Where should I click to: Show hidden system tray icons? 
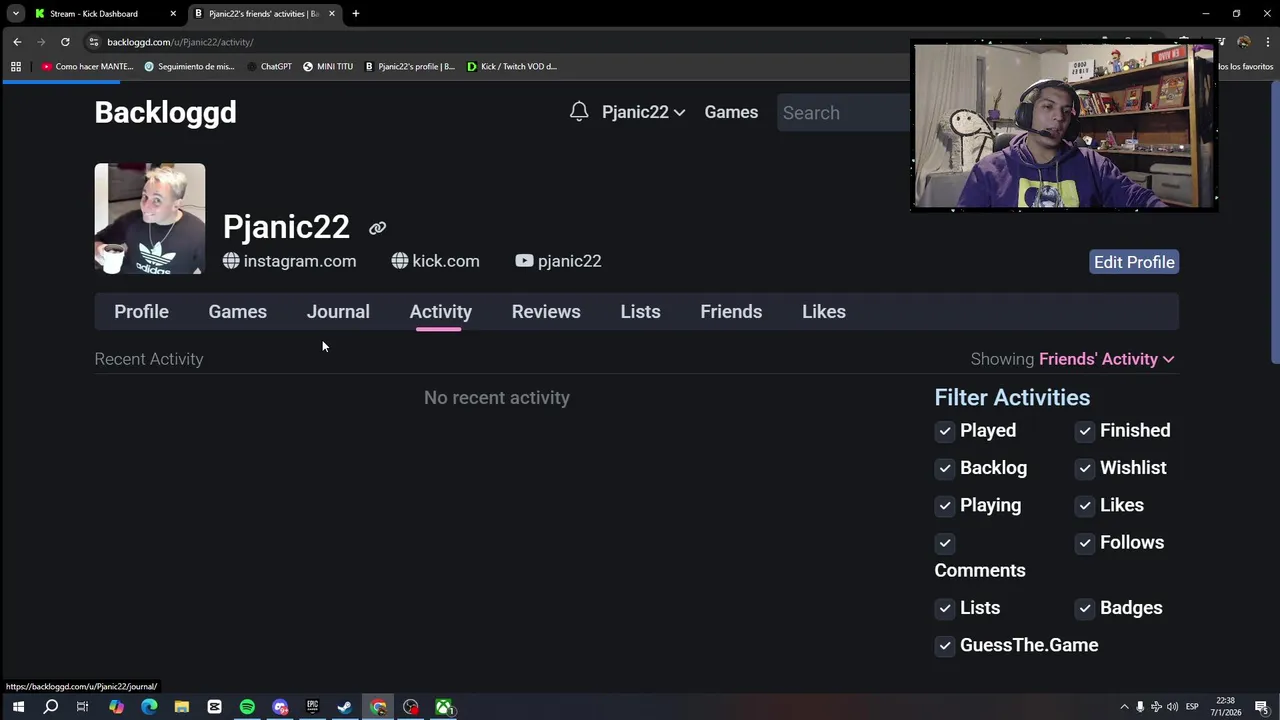pyautogui.click(x=1124, y=707)
